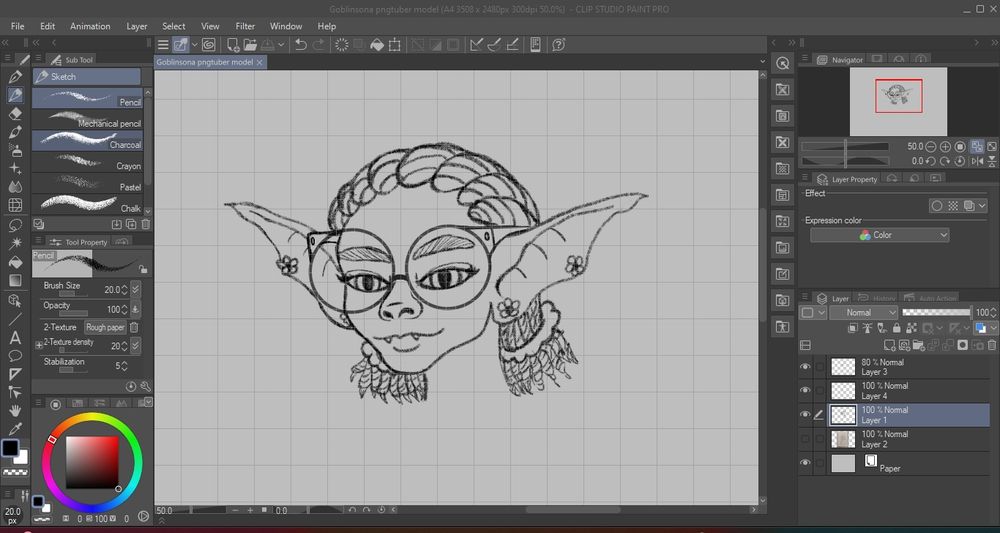The width and height of the screenshot is (1000, 533).
Task: Open the layer blending mode Normal dropdown
Action: [863, 313]
